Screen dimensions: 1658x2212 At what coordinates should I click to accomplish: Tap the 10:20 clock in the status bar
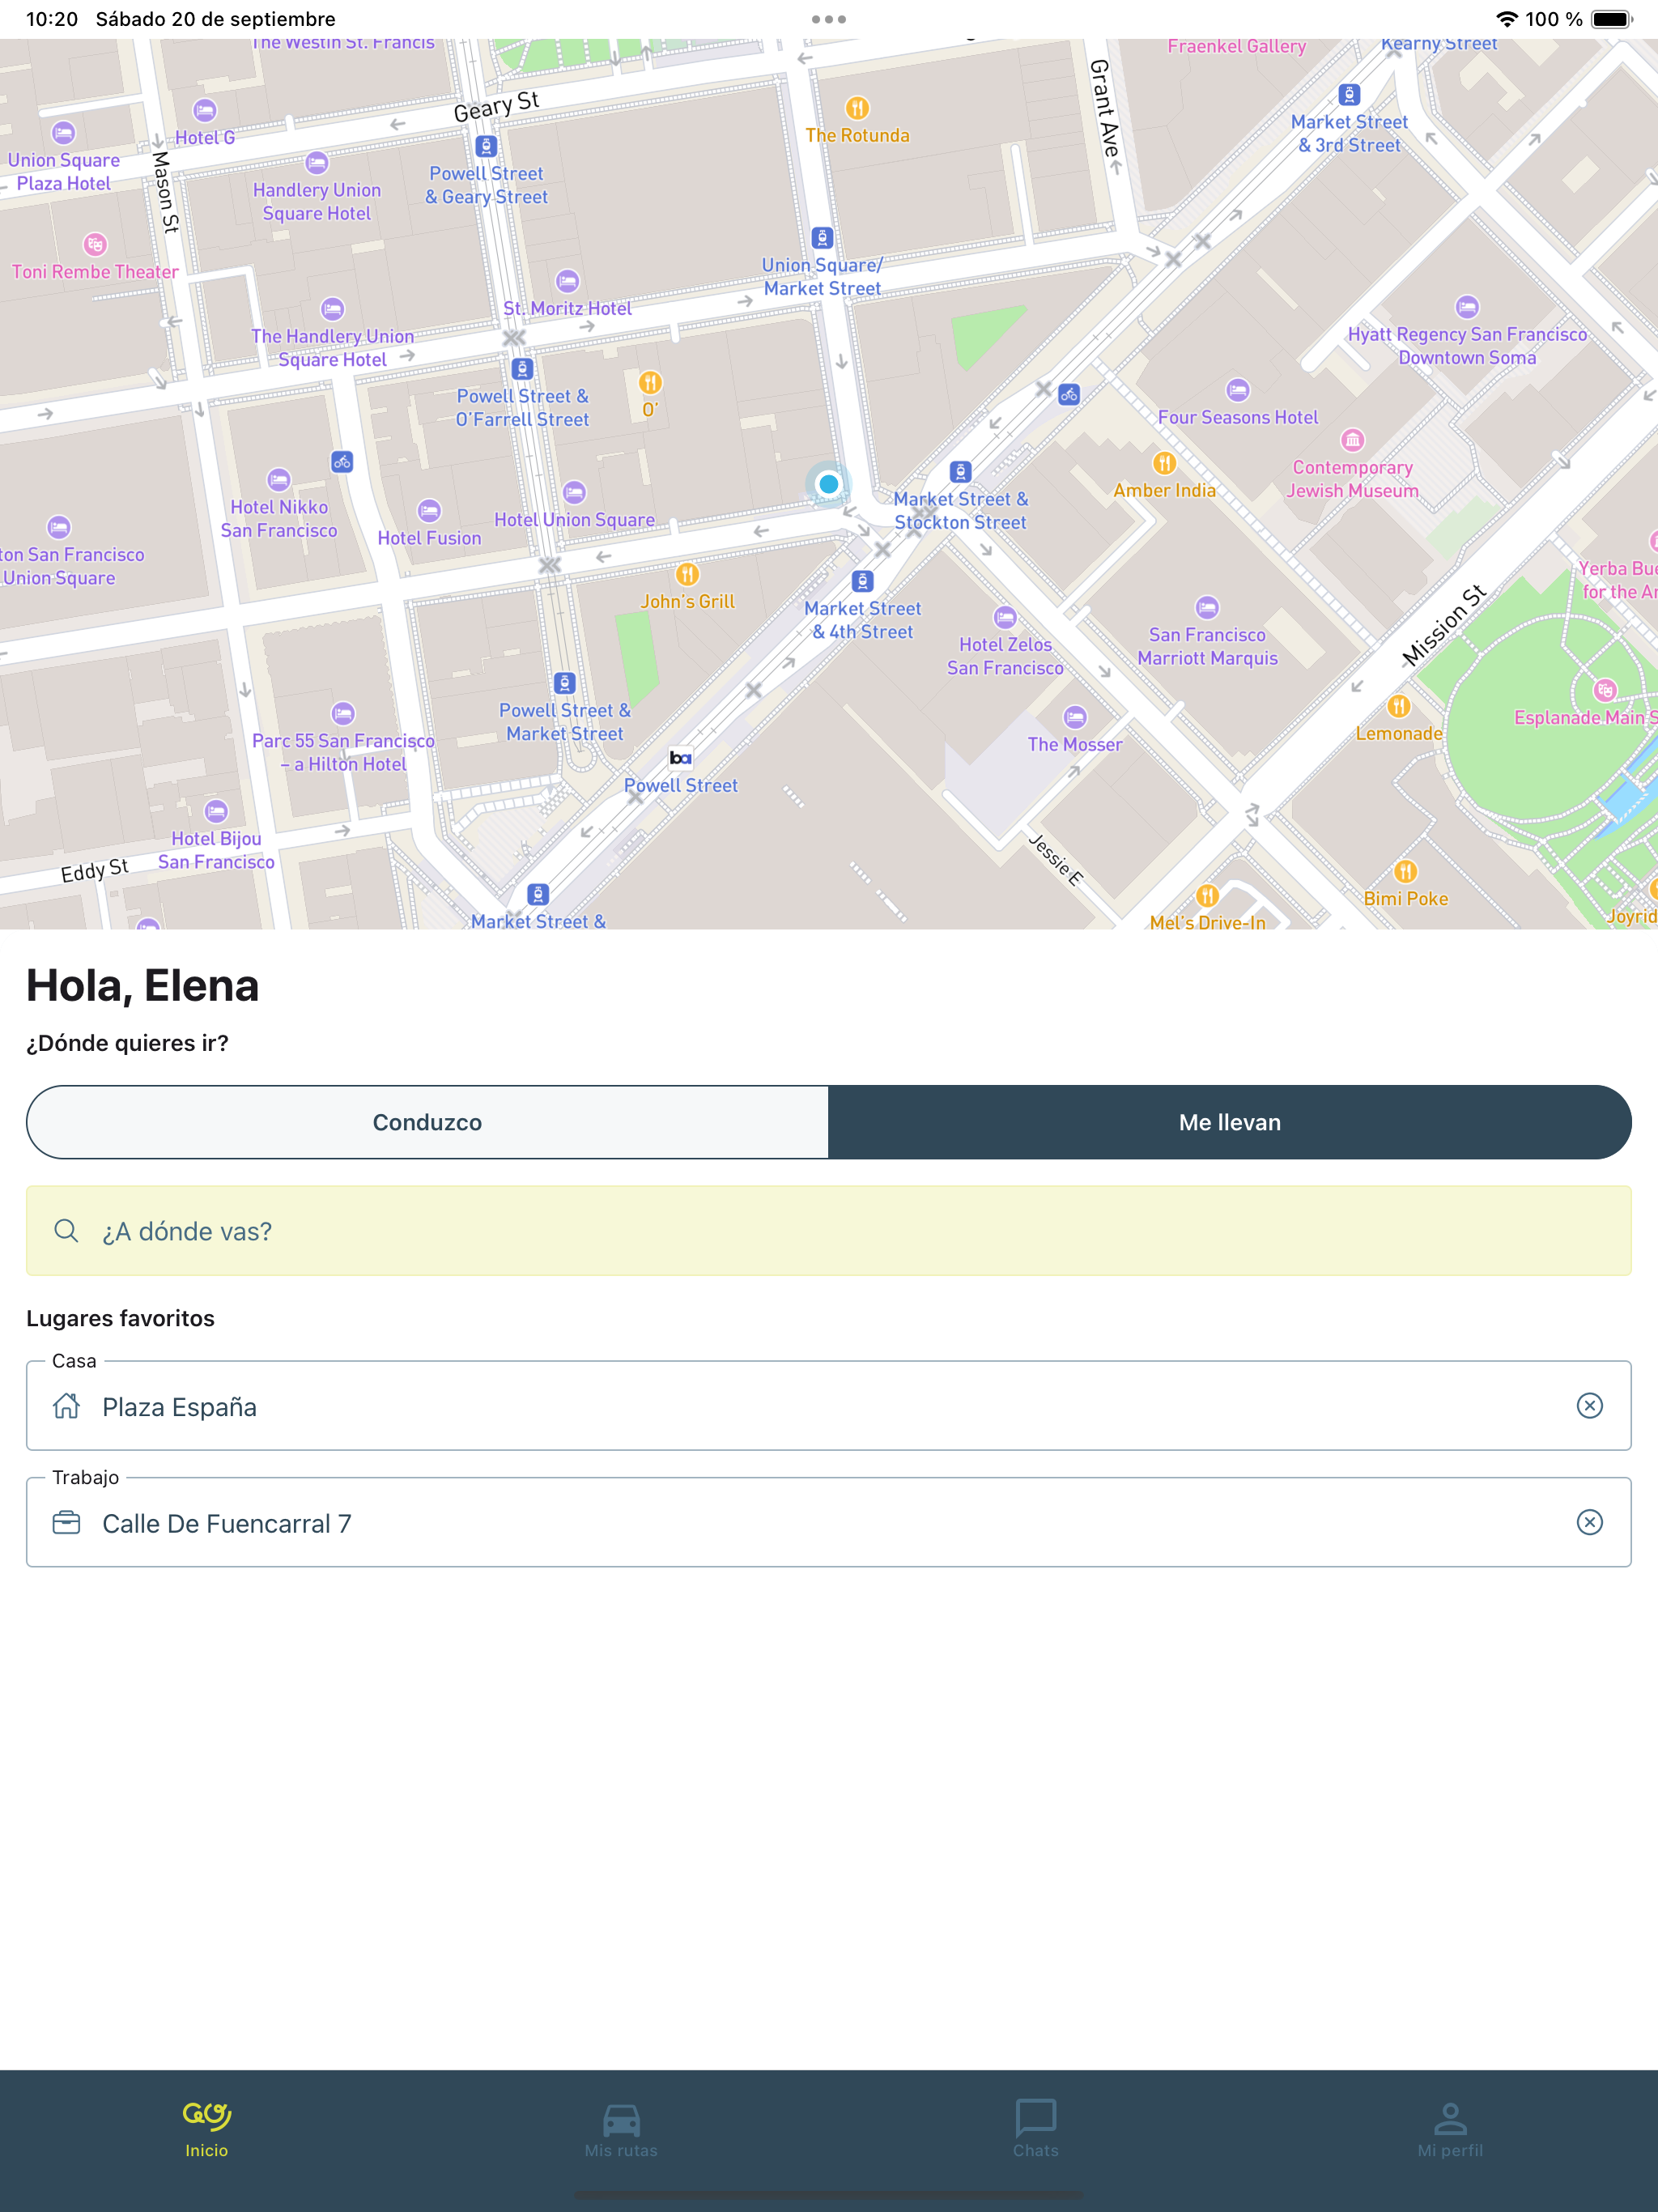(52, 19)
